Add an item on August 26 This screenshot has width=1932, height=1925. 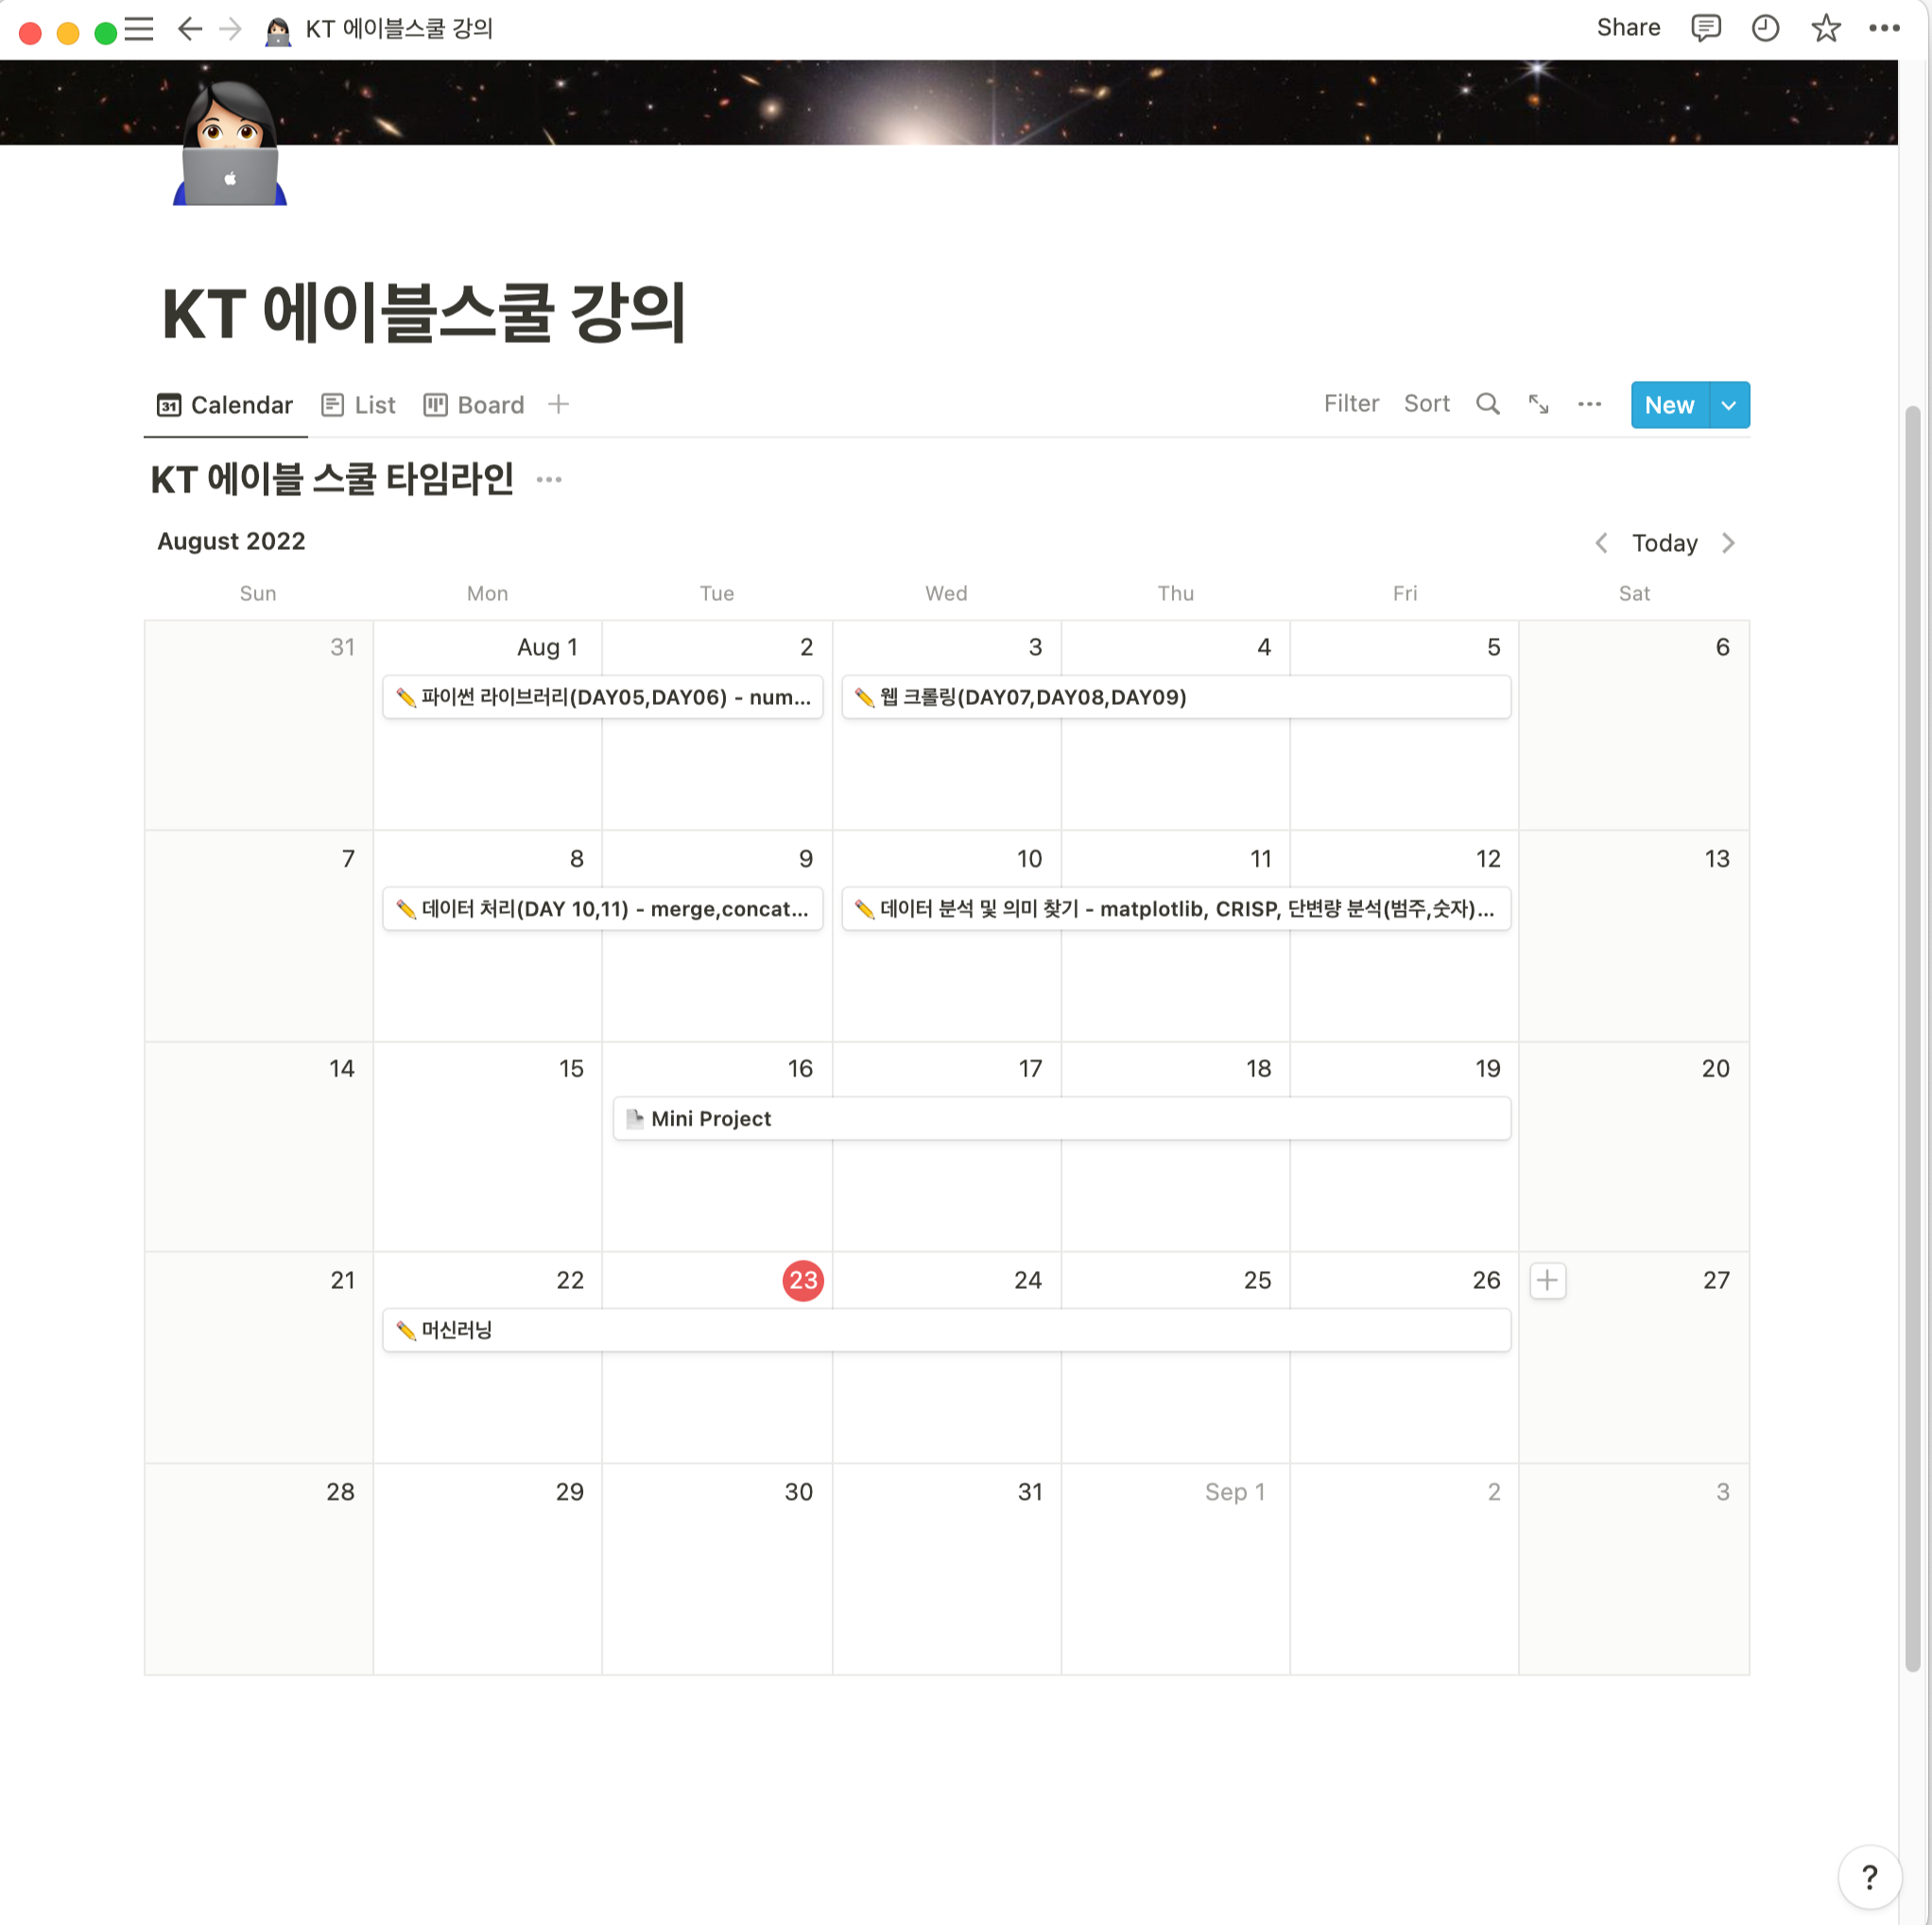pyautogui.click(x=1547, y=1280)
